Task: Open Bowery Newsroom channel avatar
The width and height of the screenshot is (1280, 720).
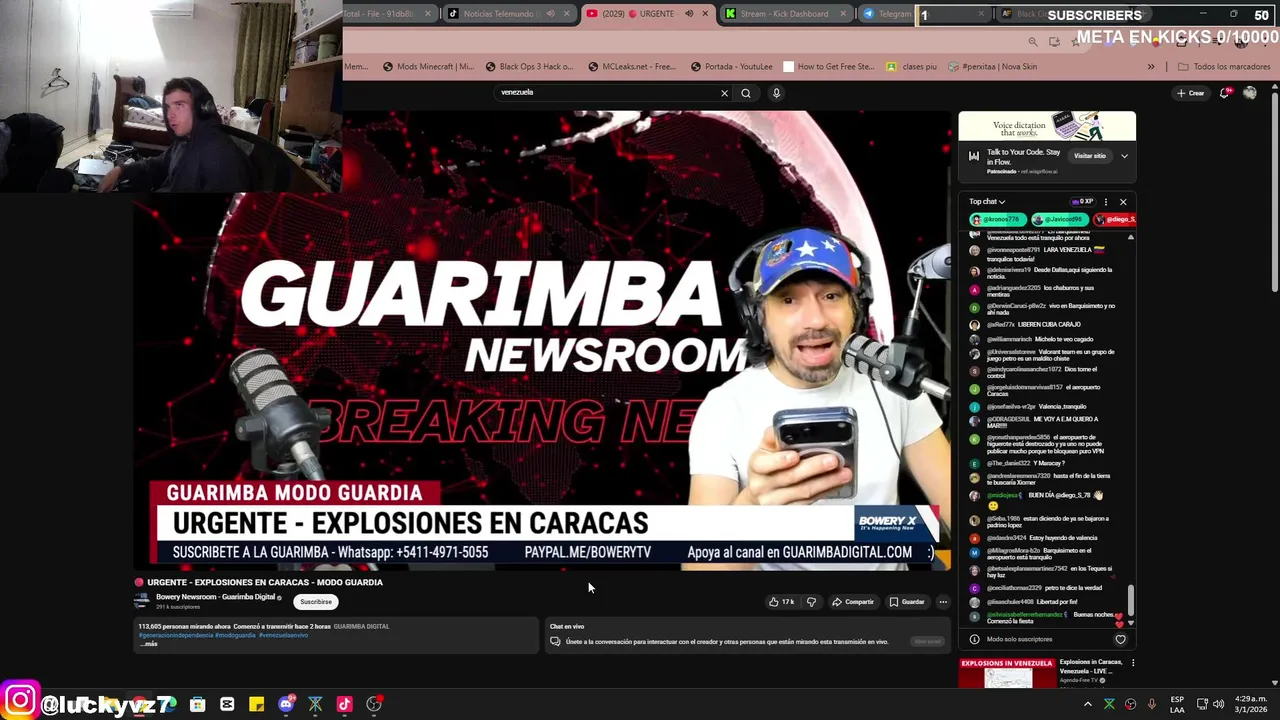Action: tap(142, 600)
